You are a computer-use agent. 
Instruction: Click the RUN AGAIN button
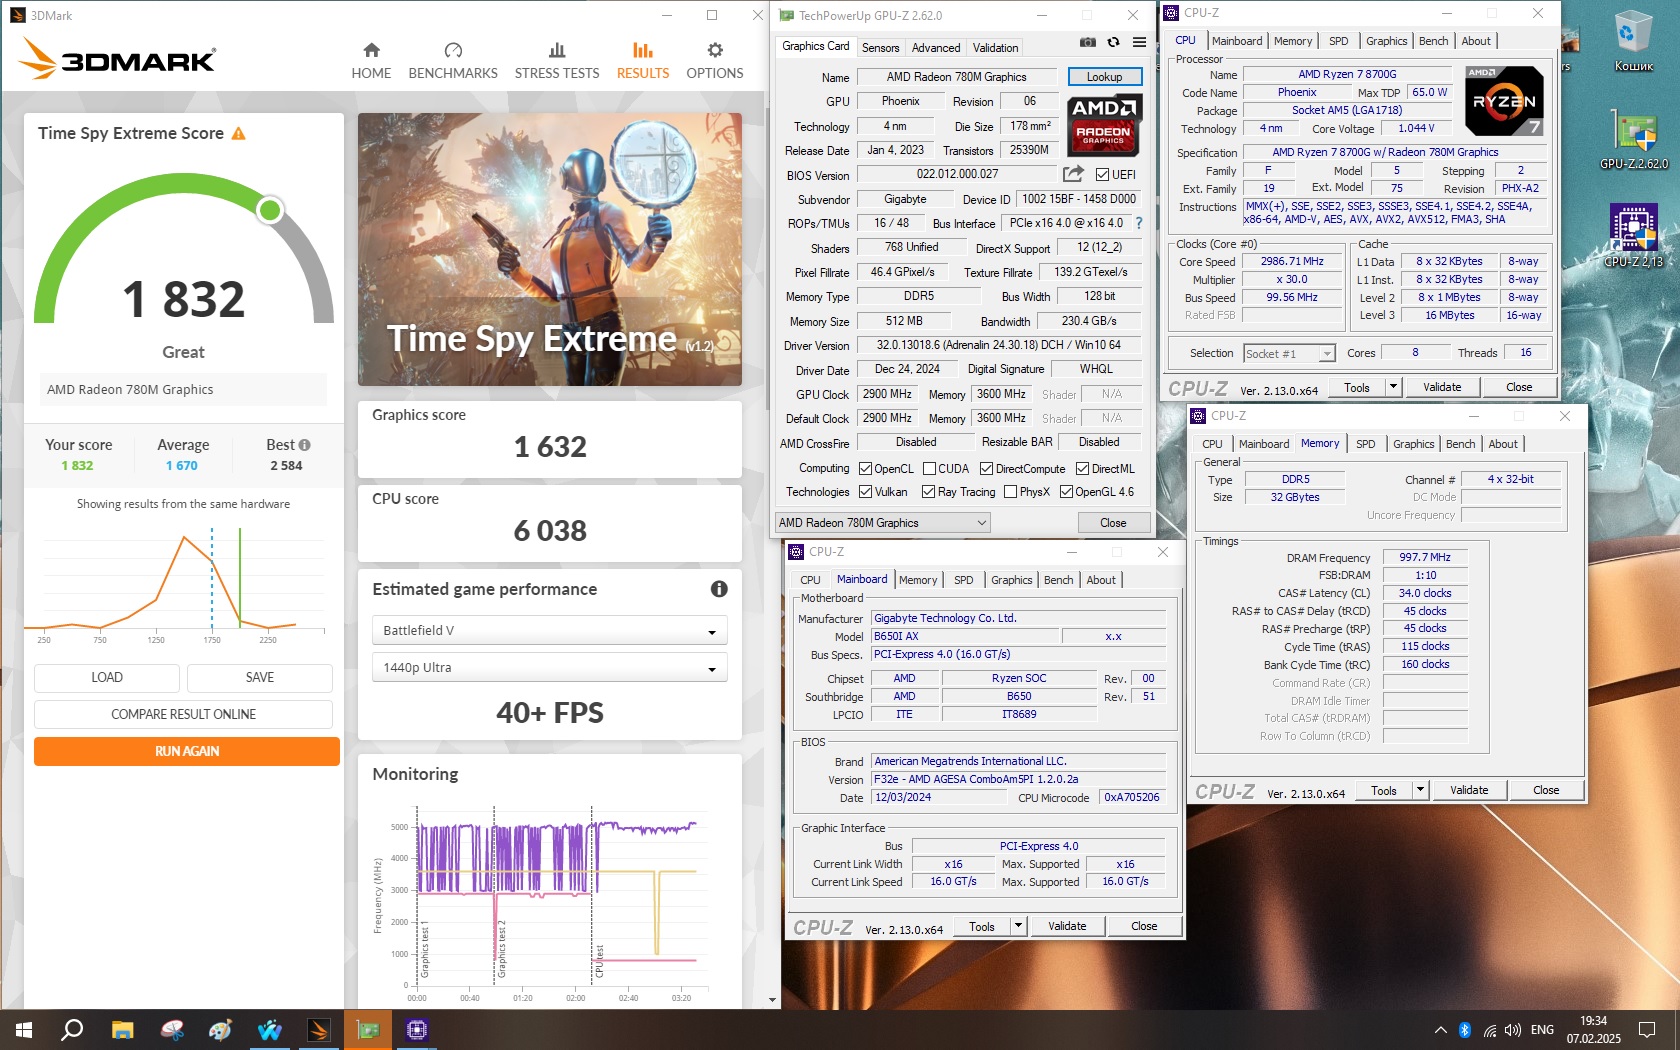click(x=187, y=751)
